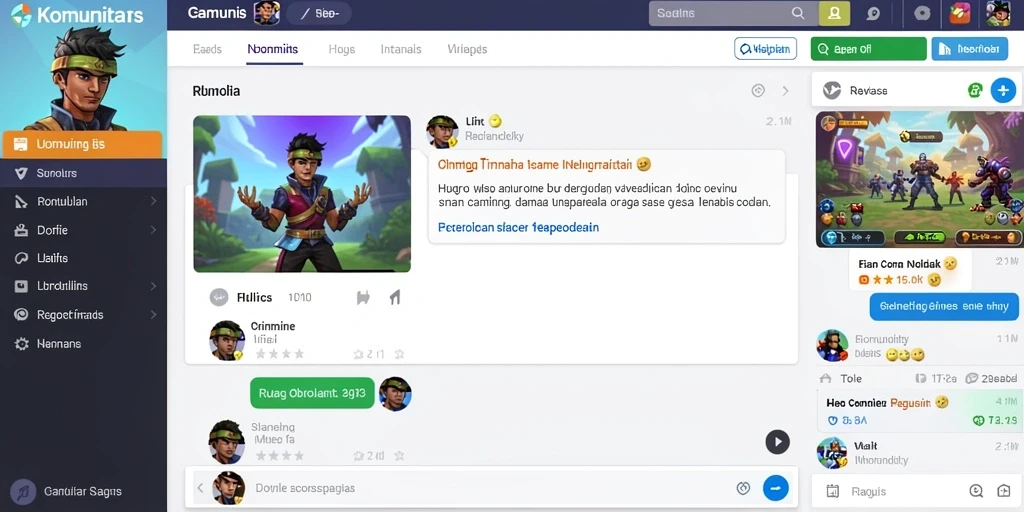Click the emoji icon in message input bar
The image size is (1024, 512).
click(743, 488)
